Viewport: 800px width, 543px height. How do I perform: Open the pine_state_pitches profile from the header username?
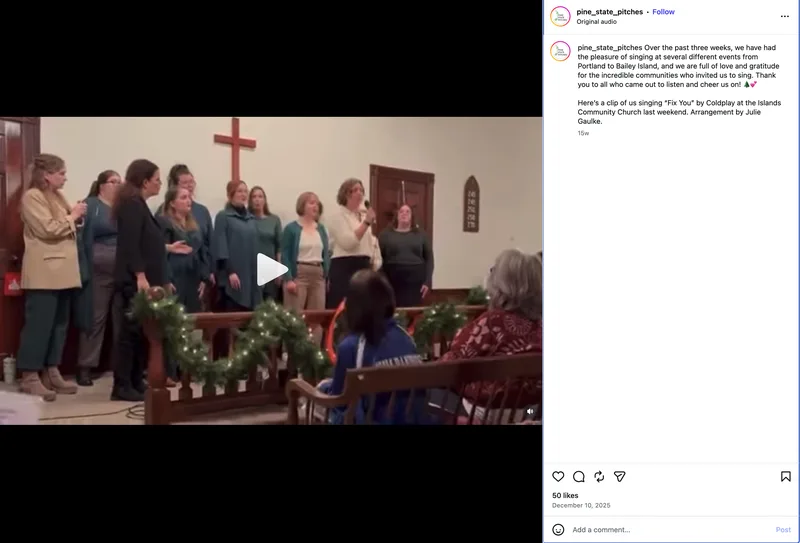[610, 12]
